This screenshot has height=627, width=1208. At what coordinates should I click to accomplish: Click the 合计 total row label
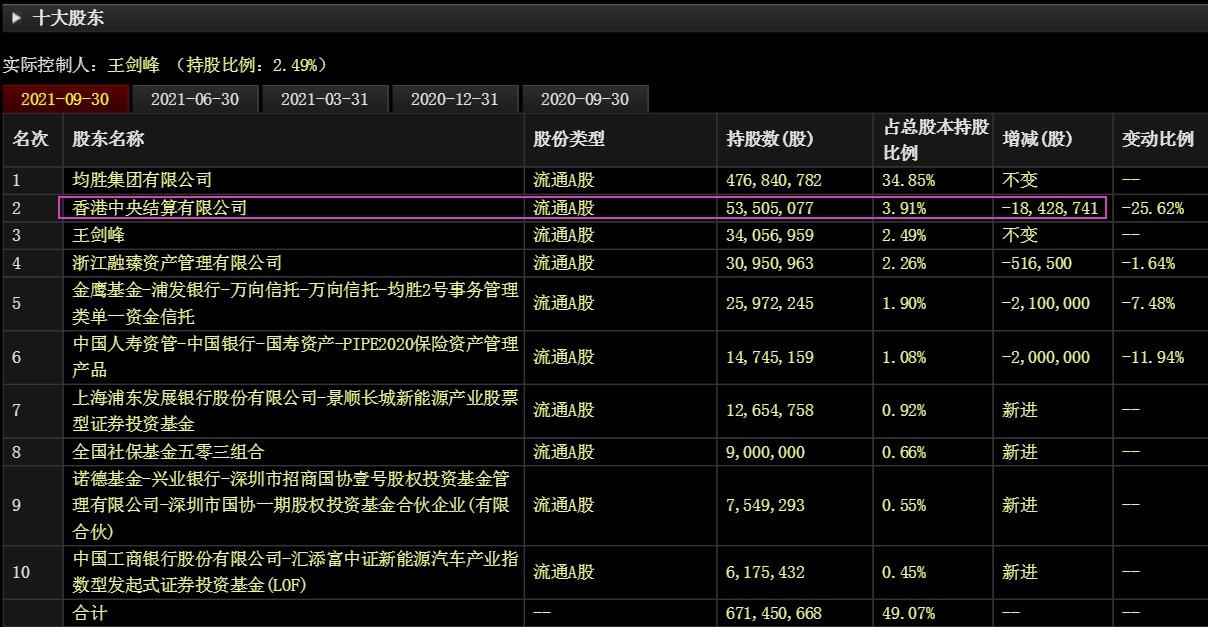click(89, 612)
